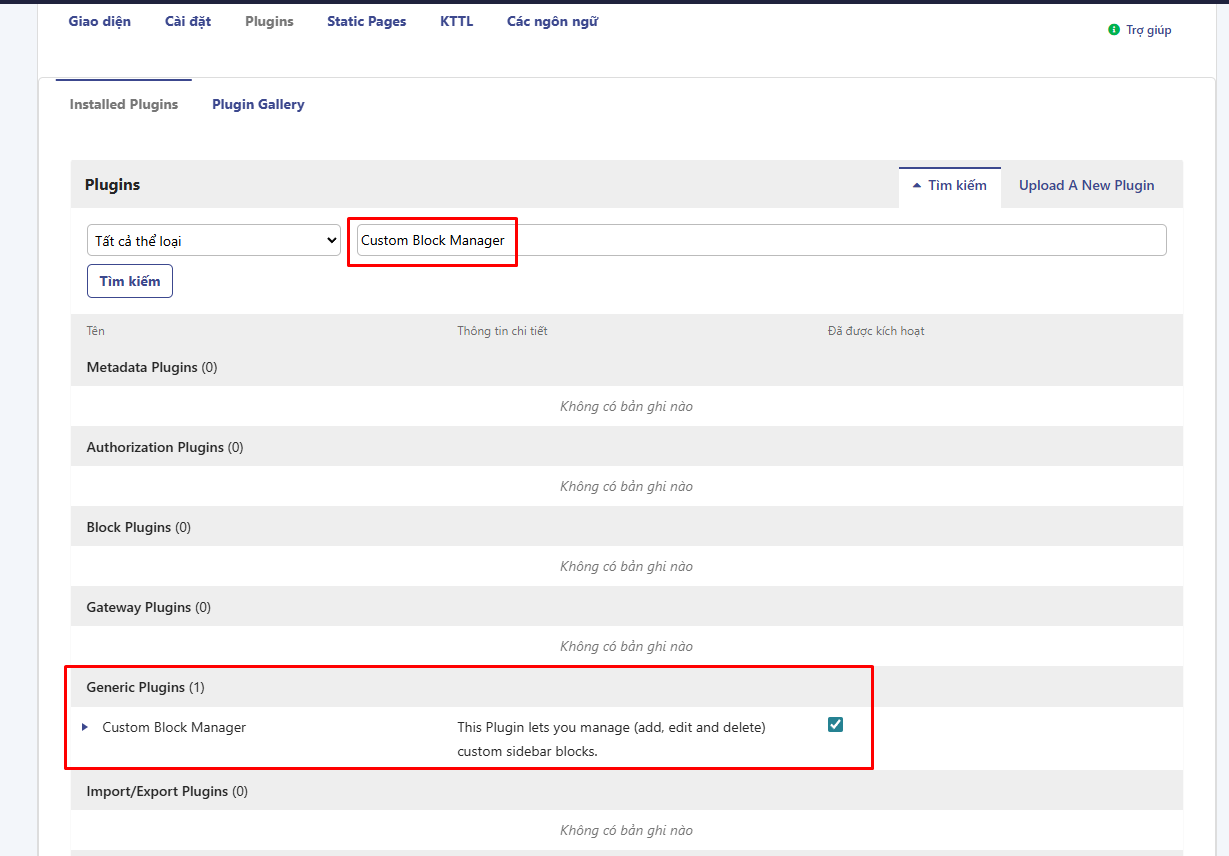Navigate to the Static Pages section
Image resolution: width=1229 pixels, height=856 pixels.
(x=366, y=20)
